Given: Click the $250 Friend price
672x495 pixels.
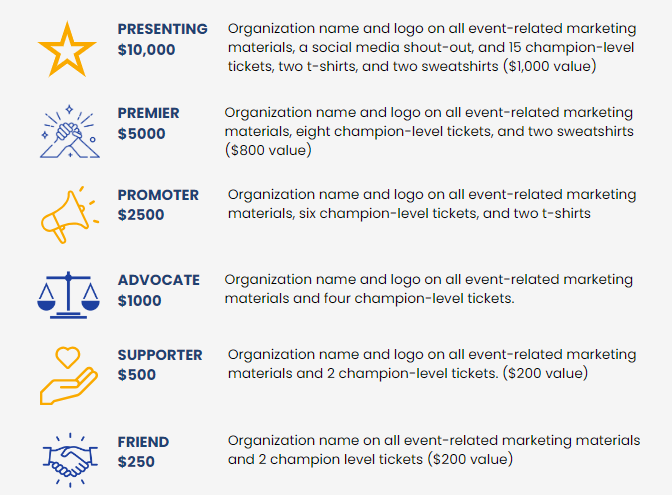Looking at the screenshot, I should click(136, 462).
